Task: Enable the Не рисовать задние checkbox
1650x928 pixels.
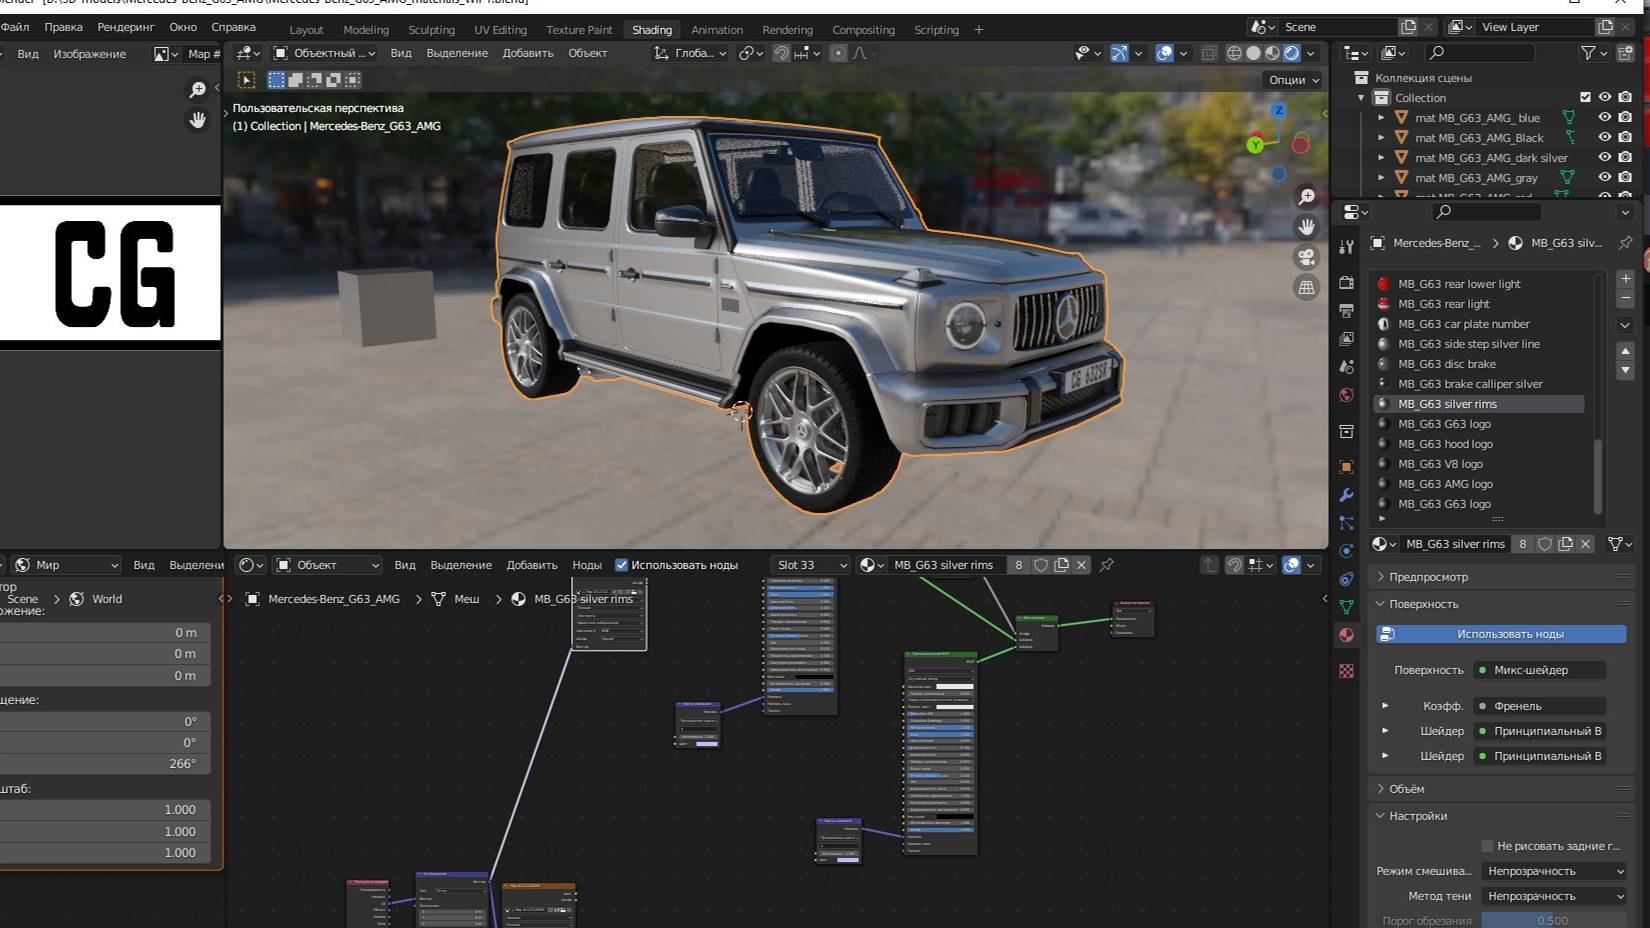Action: tap(1487, 845)
